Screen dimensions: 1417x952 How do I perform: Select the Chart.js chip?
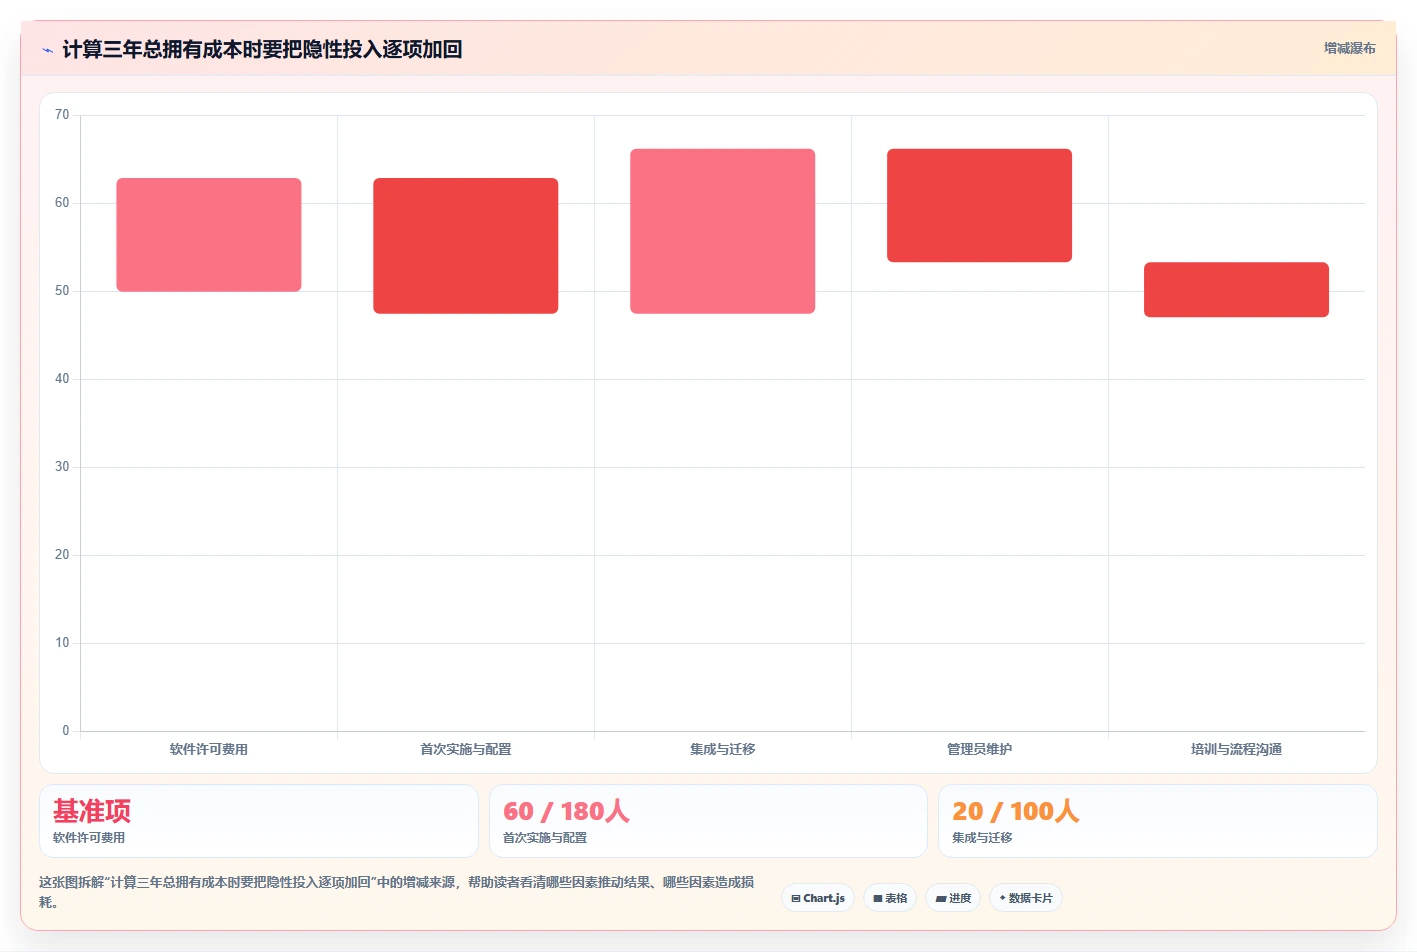818,898
